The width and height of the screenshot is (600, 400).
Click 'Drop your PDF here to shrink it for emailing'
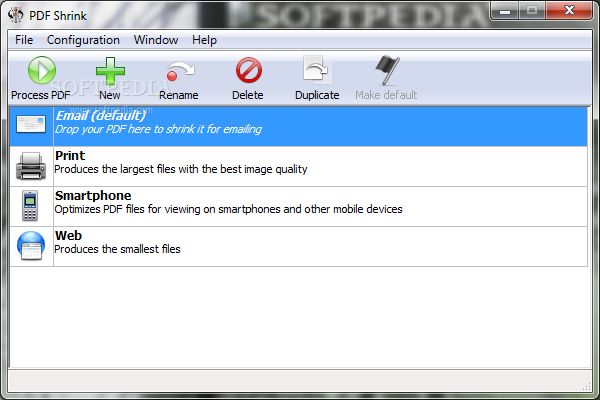pos(158,129)
